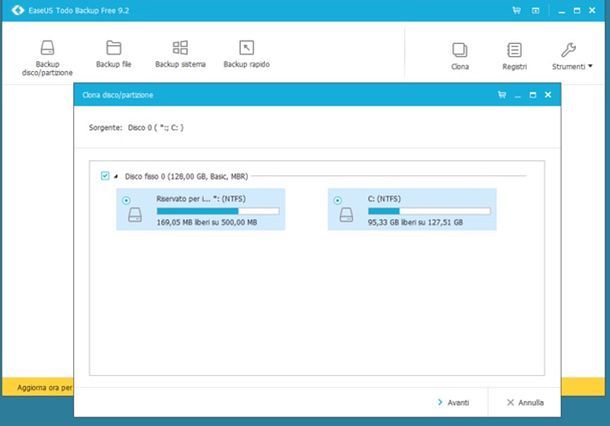Open the Clona tool
Image resolution: width=610 pixels, height=426 pixels.
click(460, 56)
